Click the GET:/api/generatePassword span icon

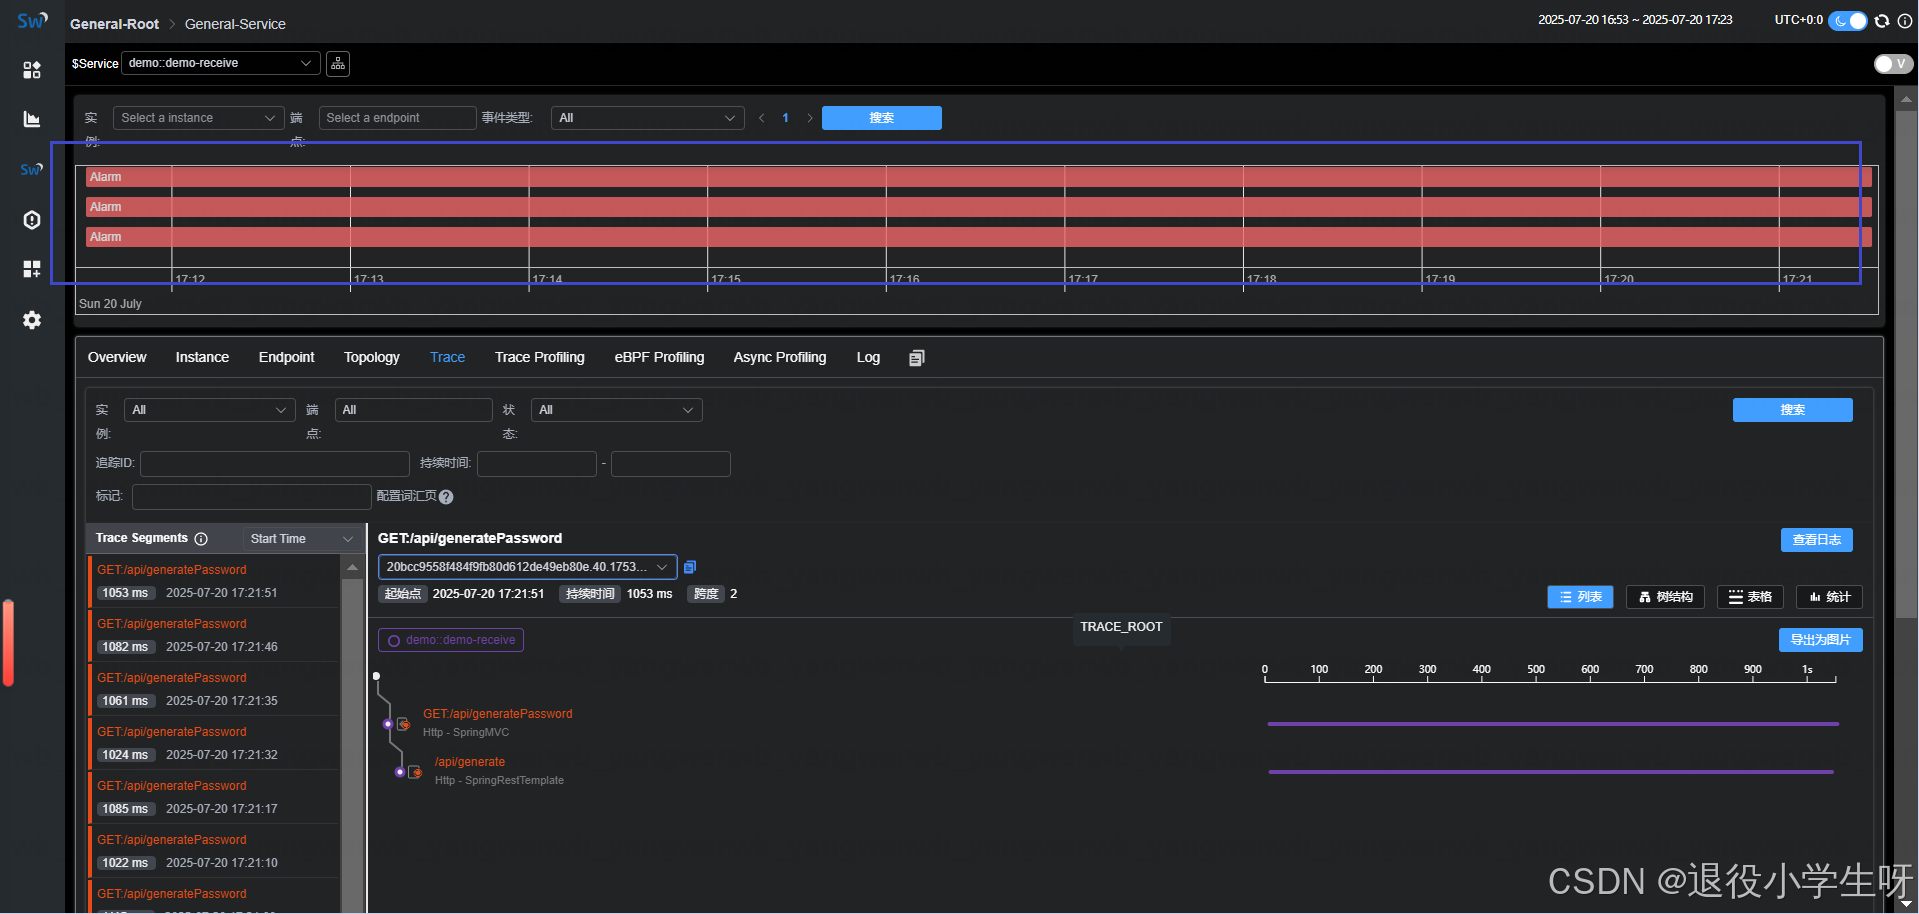[403, 724]
